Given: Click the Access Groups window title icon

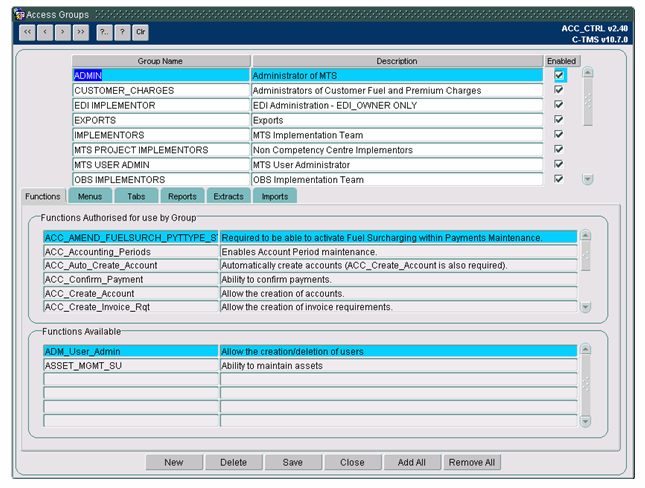Looking at the screenshot, I should [x=19, y=14].
